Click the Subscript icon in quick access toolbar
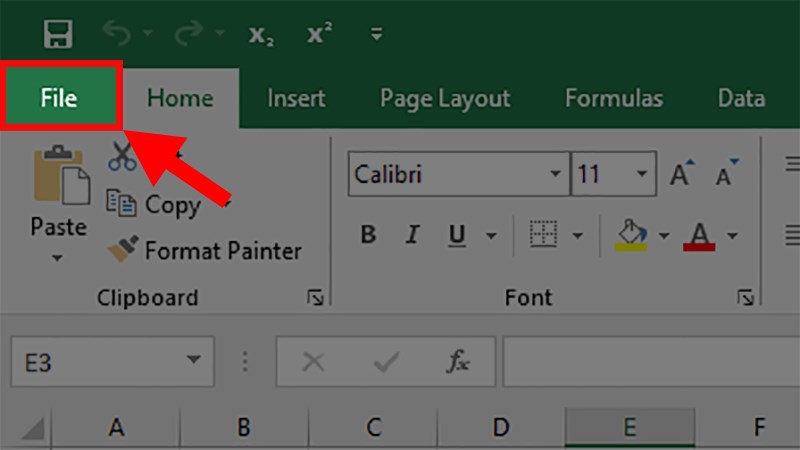This screenshot has width=800, height=450. click(x=260, y=35)
